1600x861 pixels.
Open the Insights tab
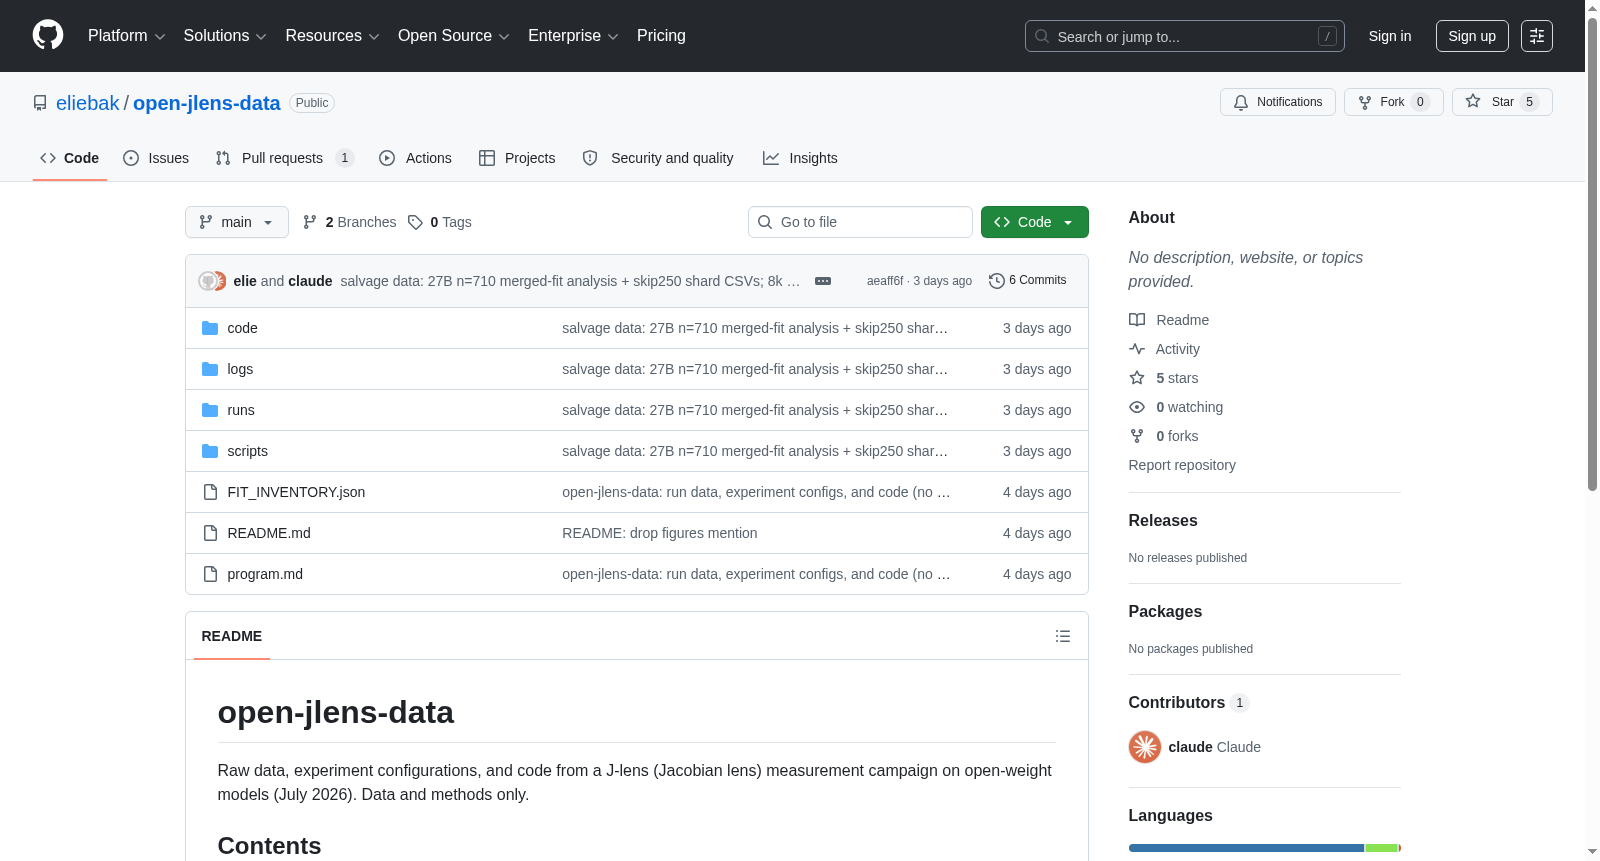pos(800,158)
